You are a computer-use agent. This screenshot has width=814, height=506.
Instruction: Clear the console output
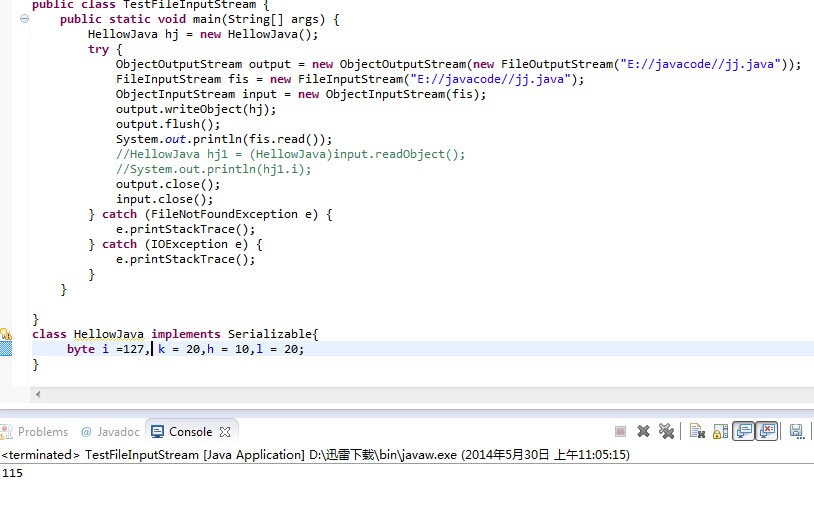[x=697, y=431]
